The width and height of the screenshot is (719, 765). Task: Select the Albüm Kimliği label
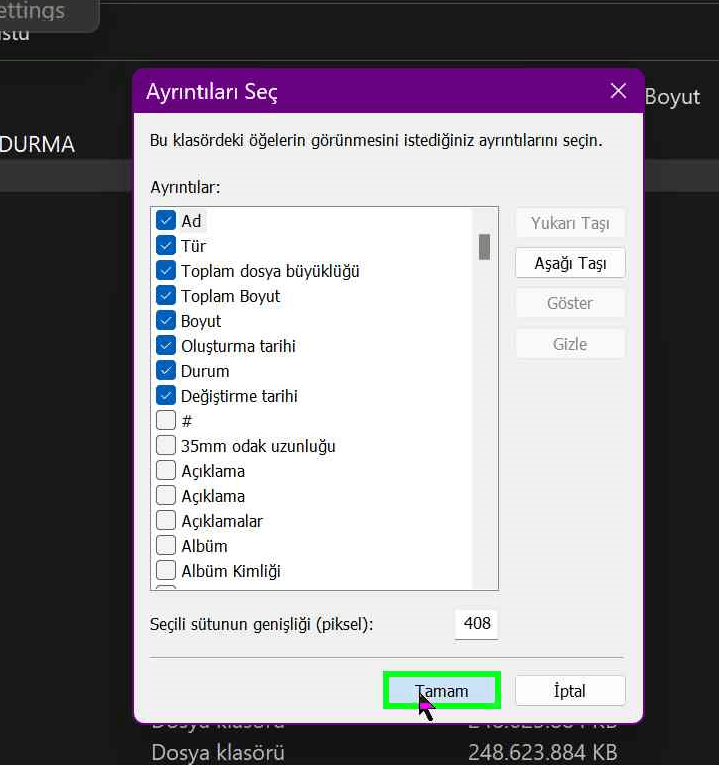tap(231, 571)
